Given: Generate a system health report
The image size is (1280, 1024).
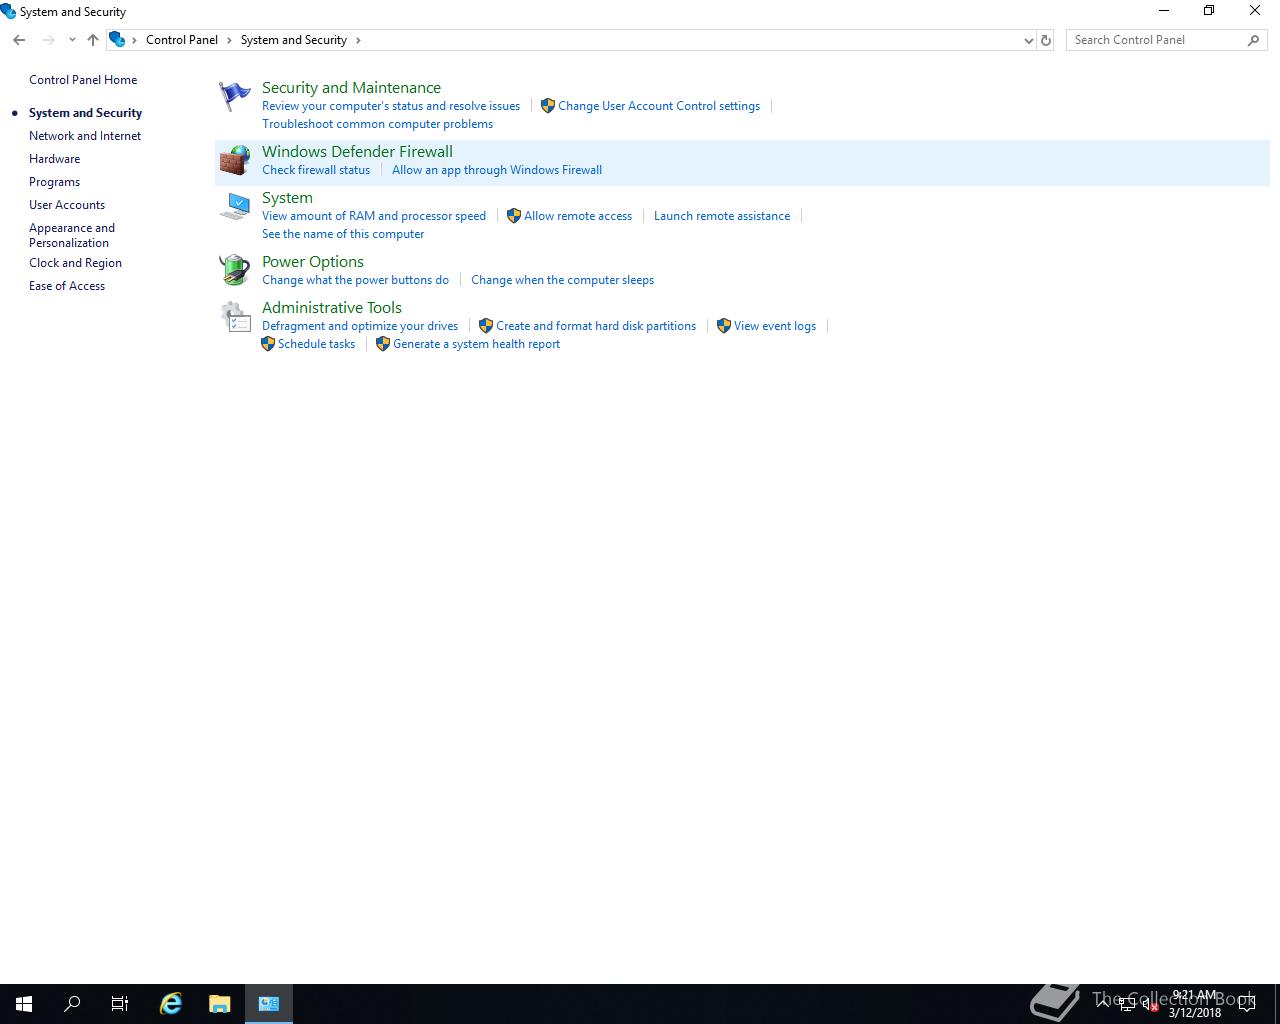Looking at the screenshot, I should click(x=476, y=344).
